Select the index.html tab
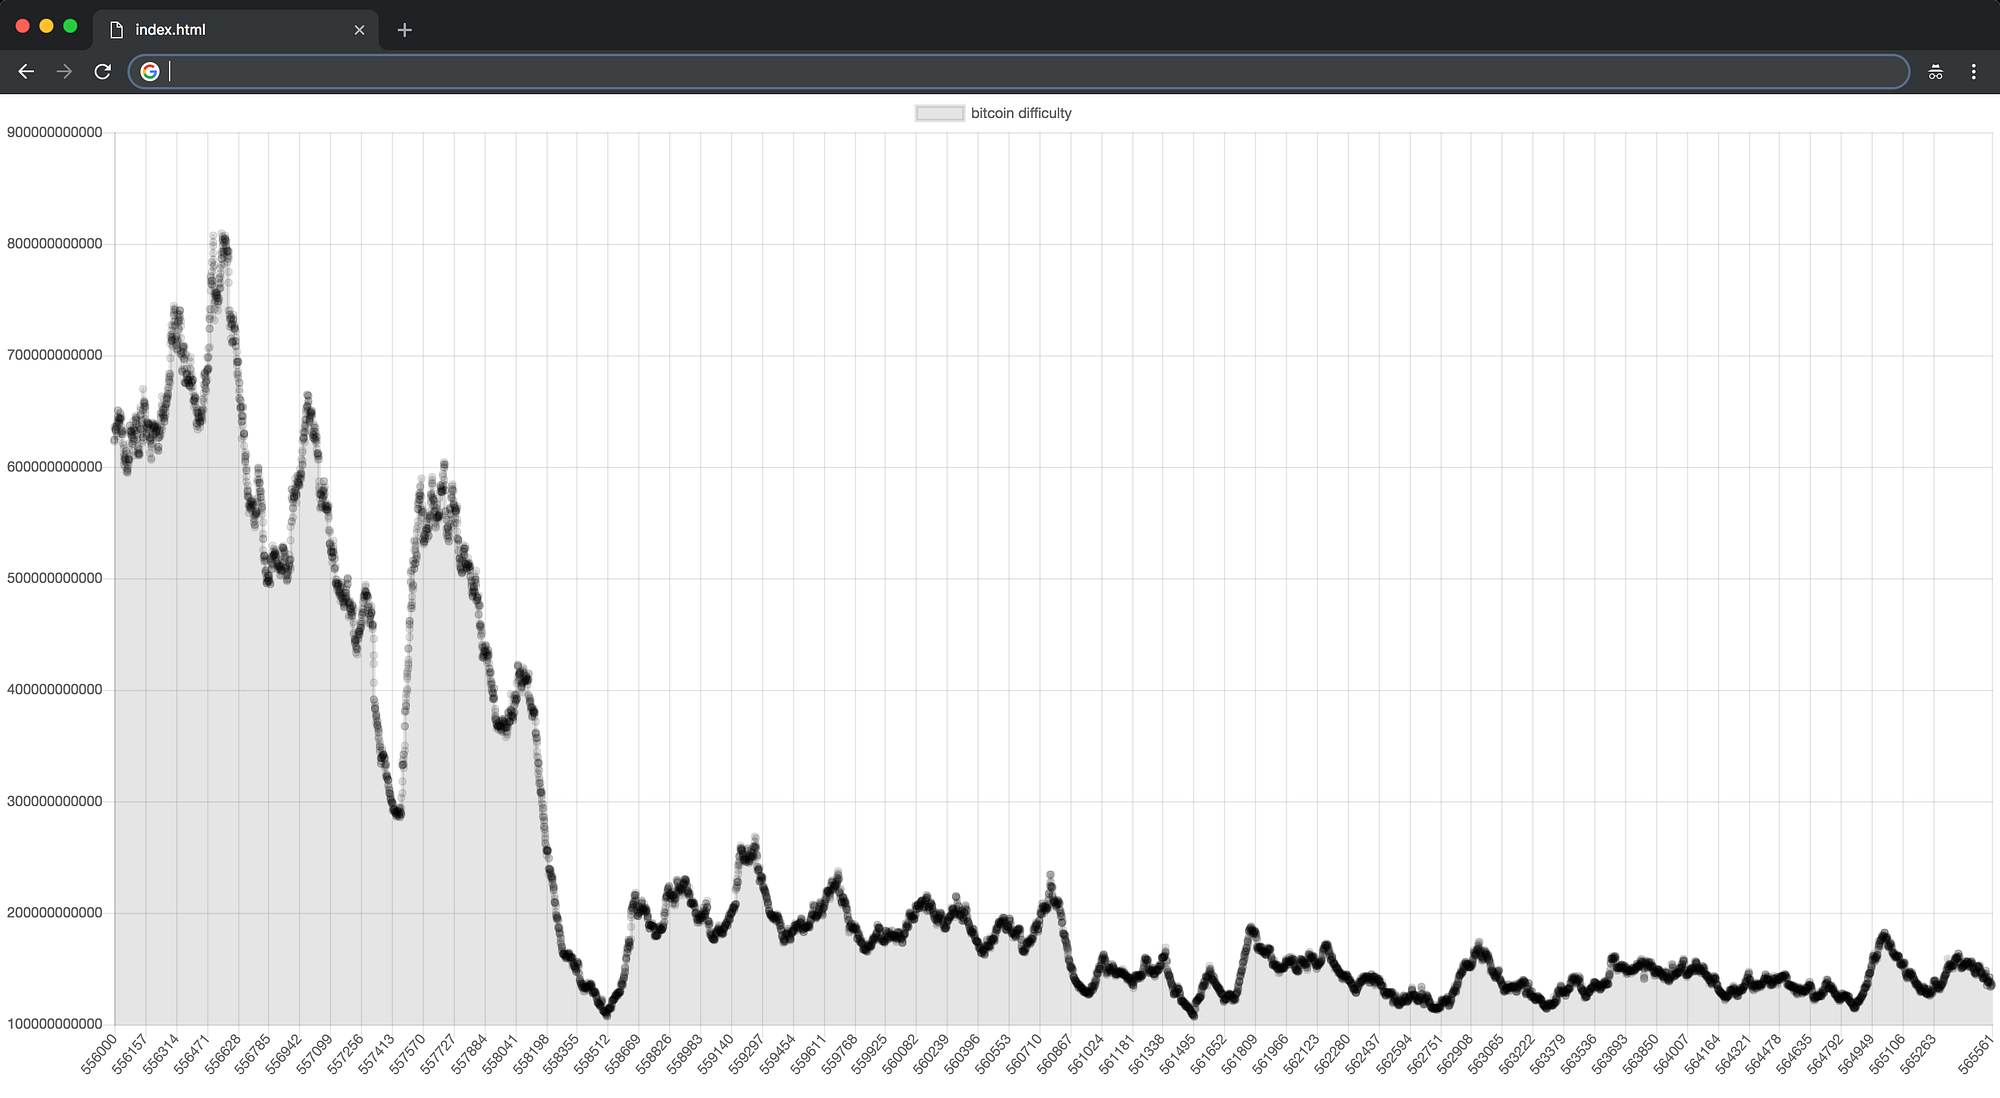Image resolution: width=2000 pixels, height=1098 pixels. 200,29
